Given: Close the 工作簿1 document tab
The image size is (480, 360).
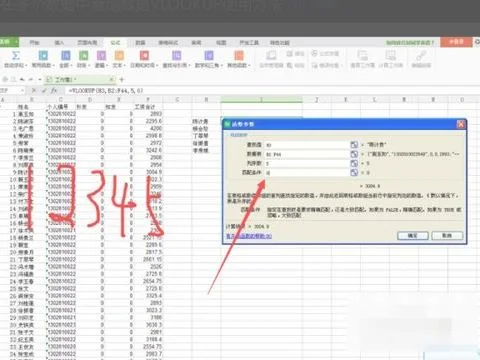Looking at the screenshot, I should 111,80.
